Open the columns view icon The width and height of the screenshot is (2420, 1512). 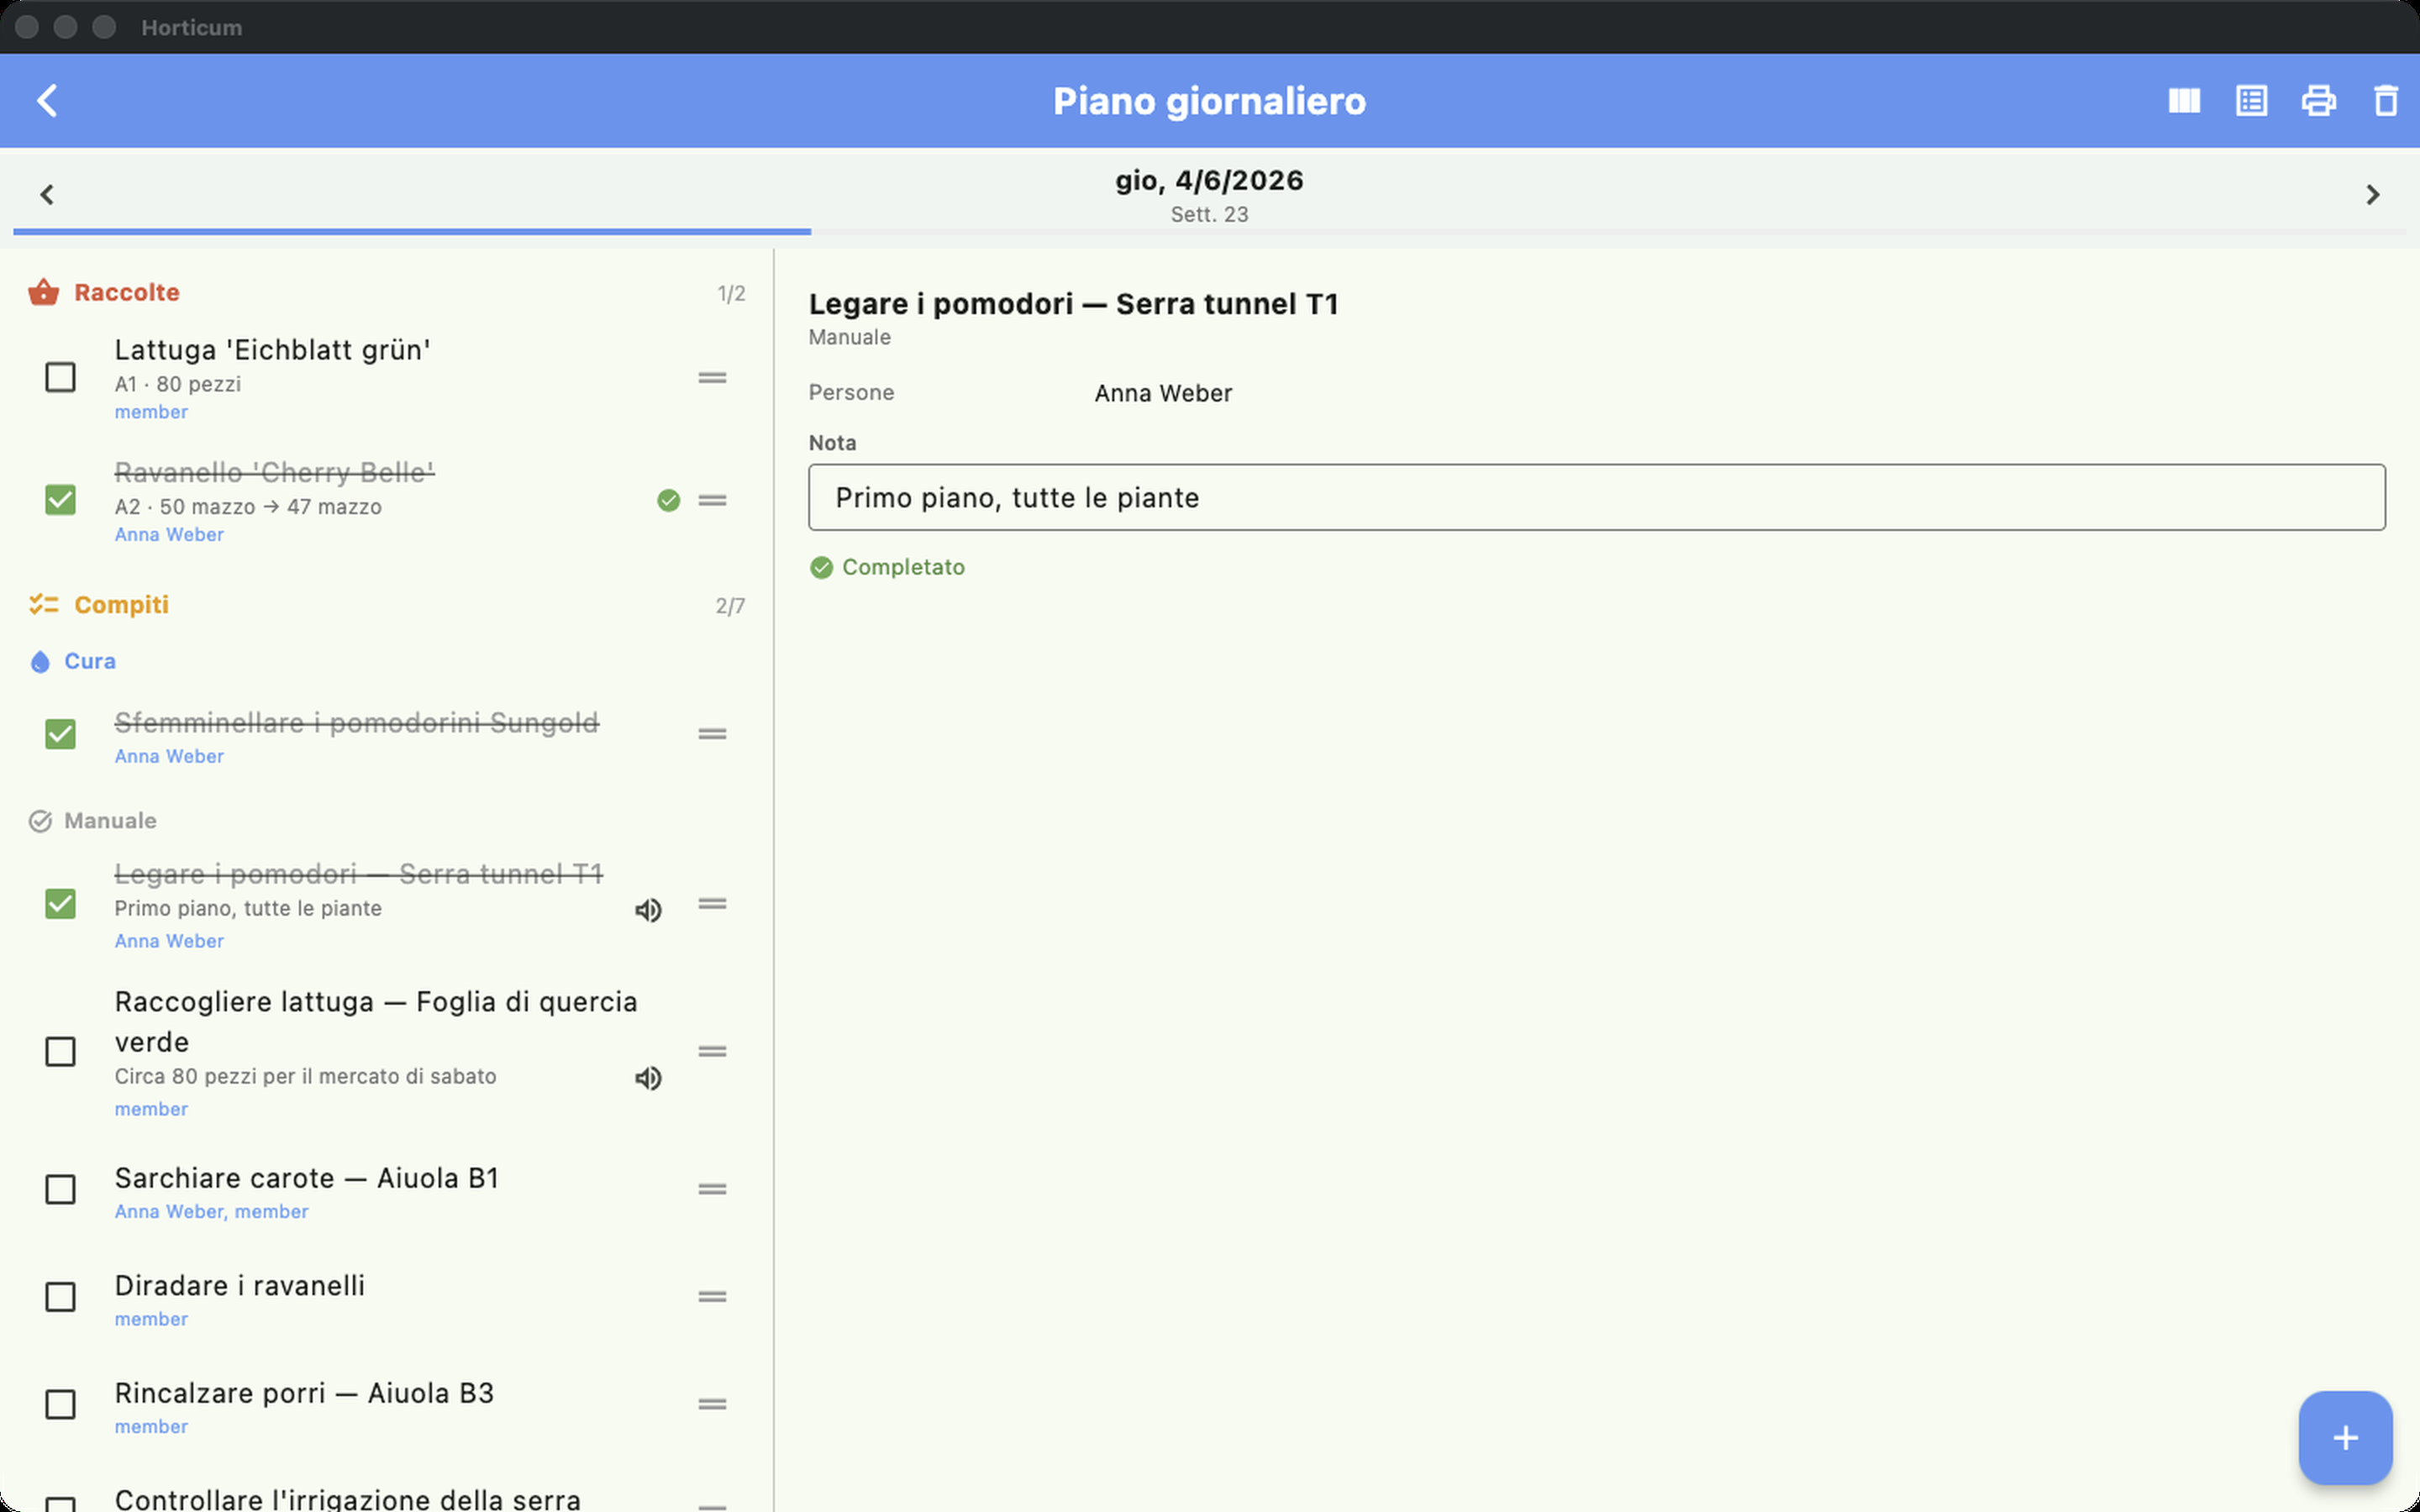pyautogui.click(x=2184, y=101)
